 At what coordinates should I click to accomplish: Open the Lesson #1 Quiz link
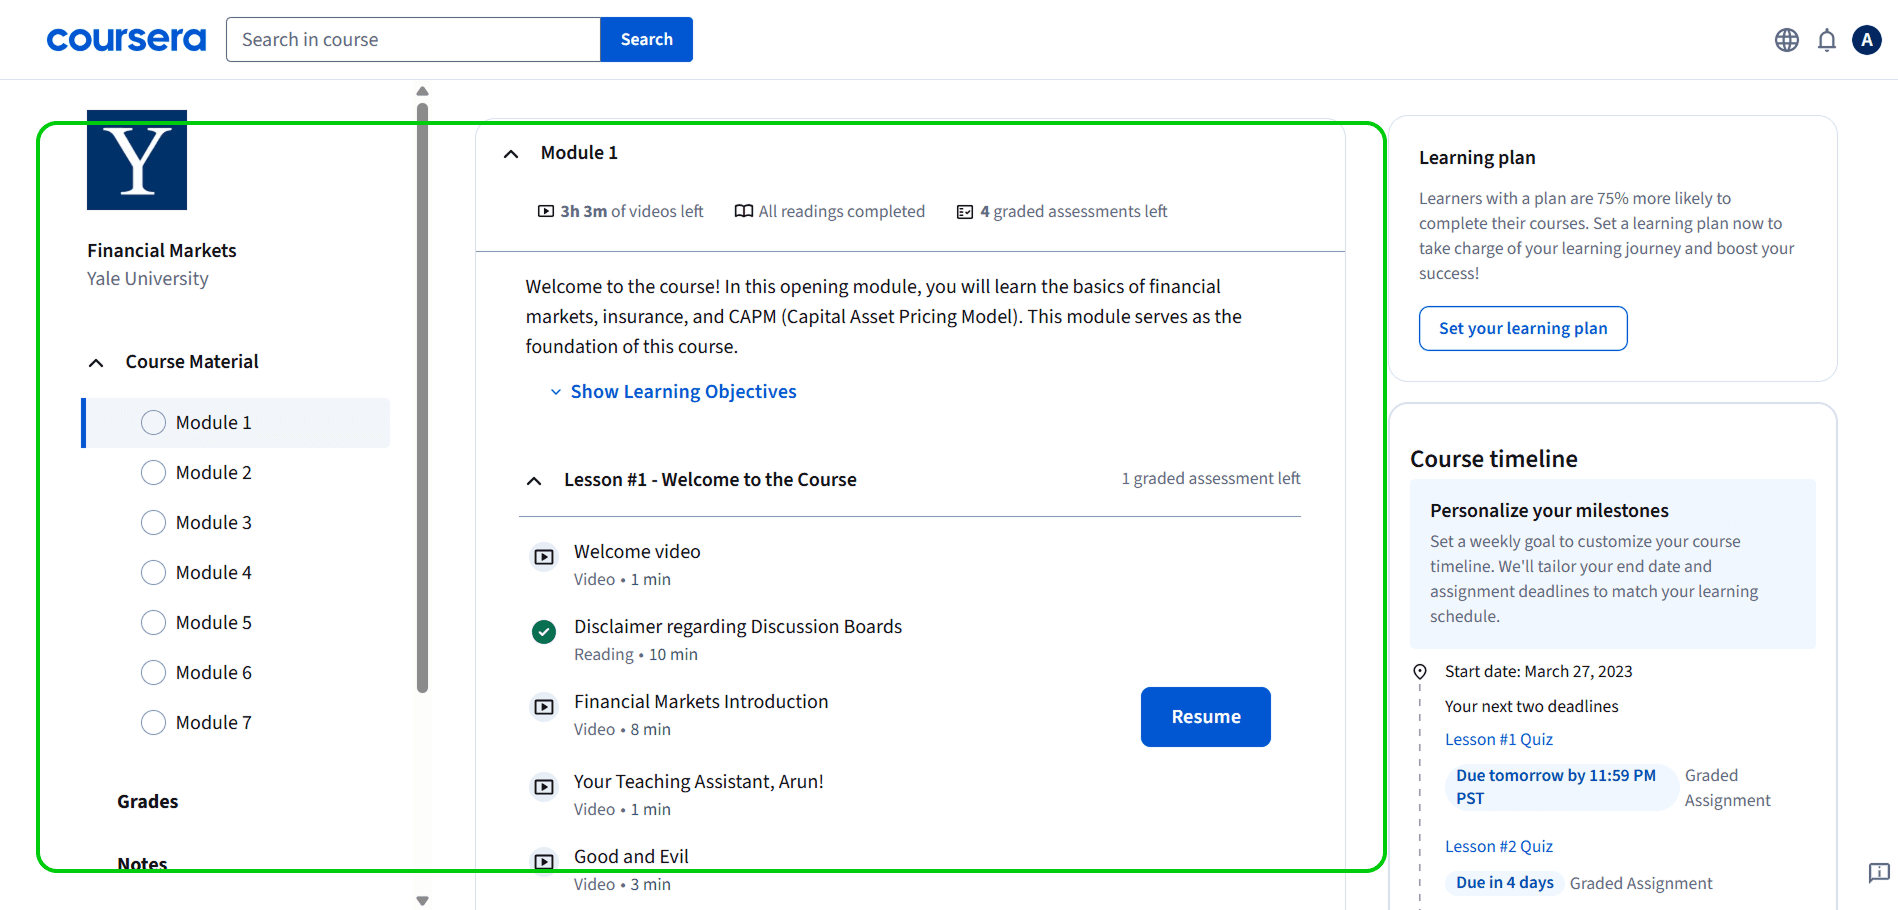pyautogui.click(x=1499, y=740)
